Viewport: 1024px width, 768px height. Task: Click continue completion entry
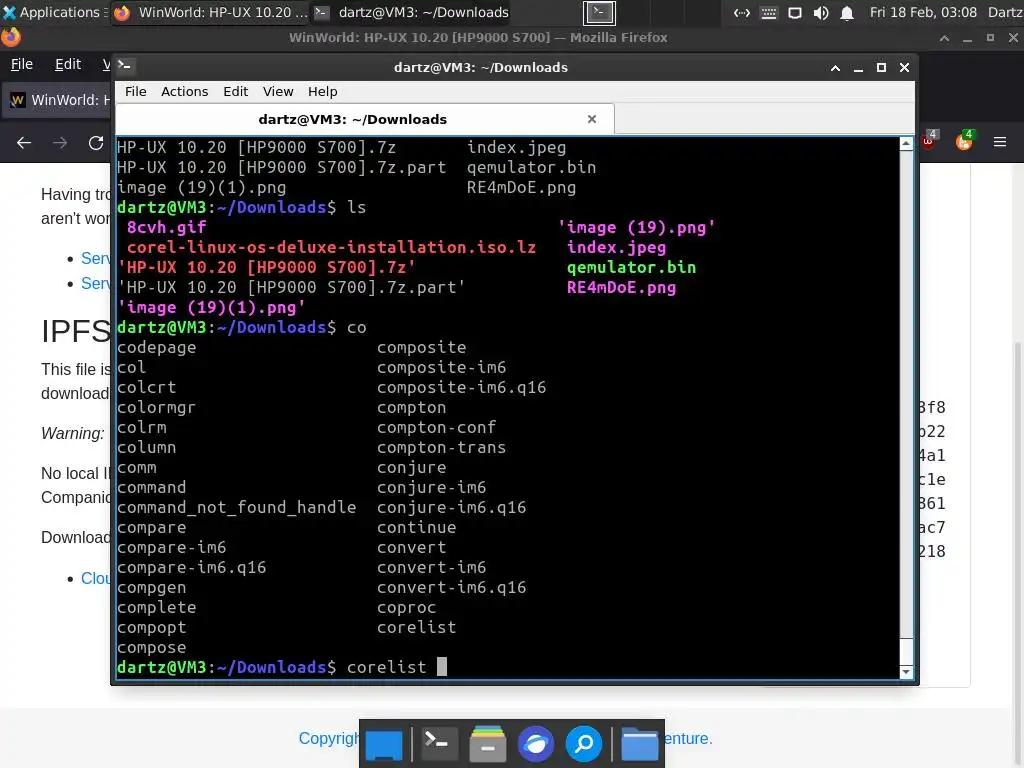[x=416, y=528]
